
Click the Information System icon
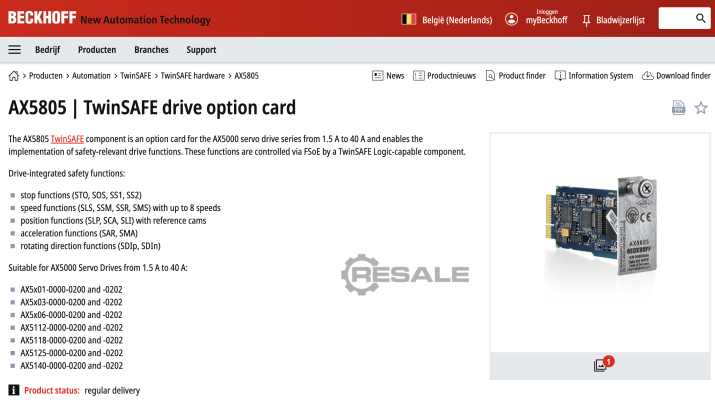pos(560,76)
